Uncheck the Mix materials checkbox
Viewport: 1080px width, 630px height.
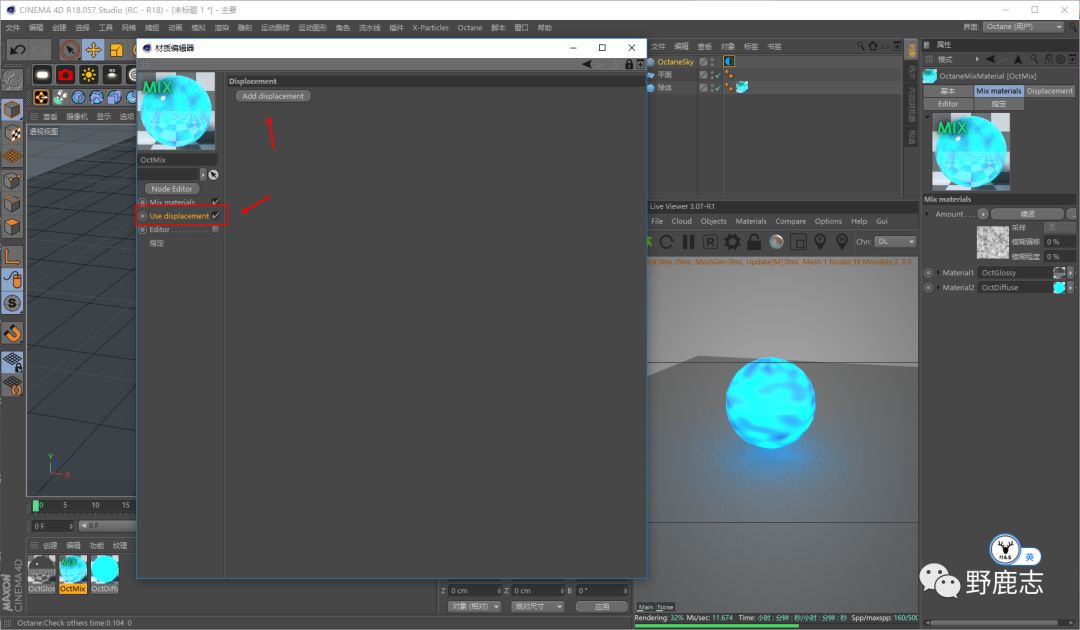215,202
